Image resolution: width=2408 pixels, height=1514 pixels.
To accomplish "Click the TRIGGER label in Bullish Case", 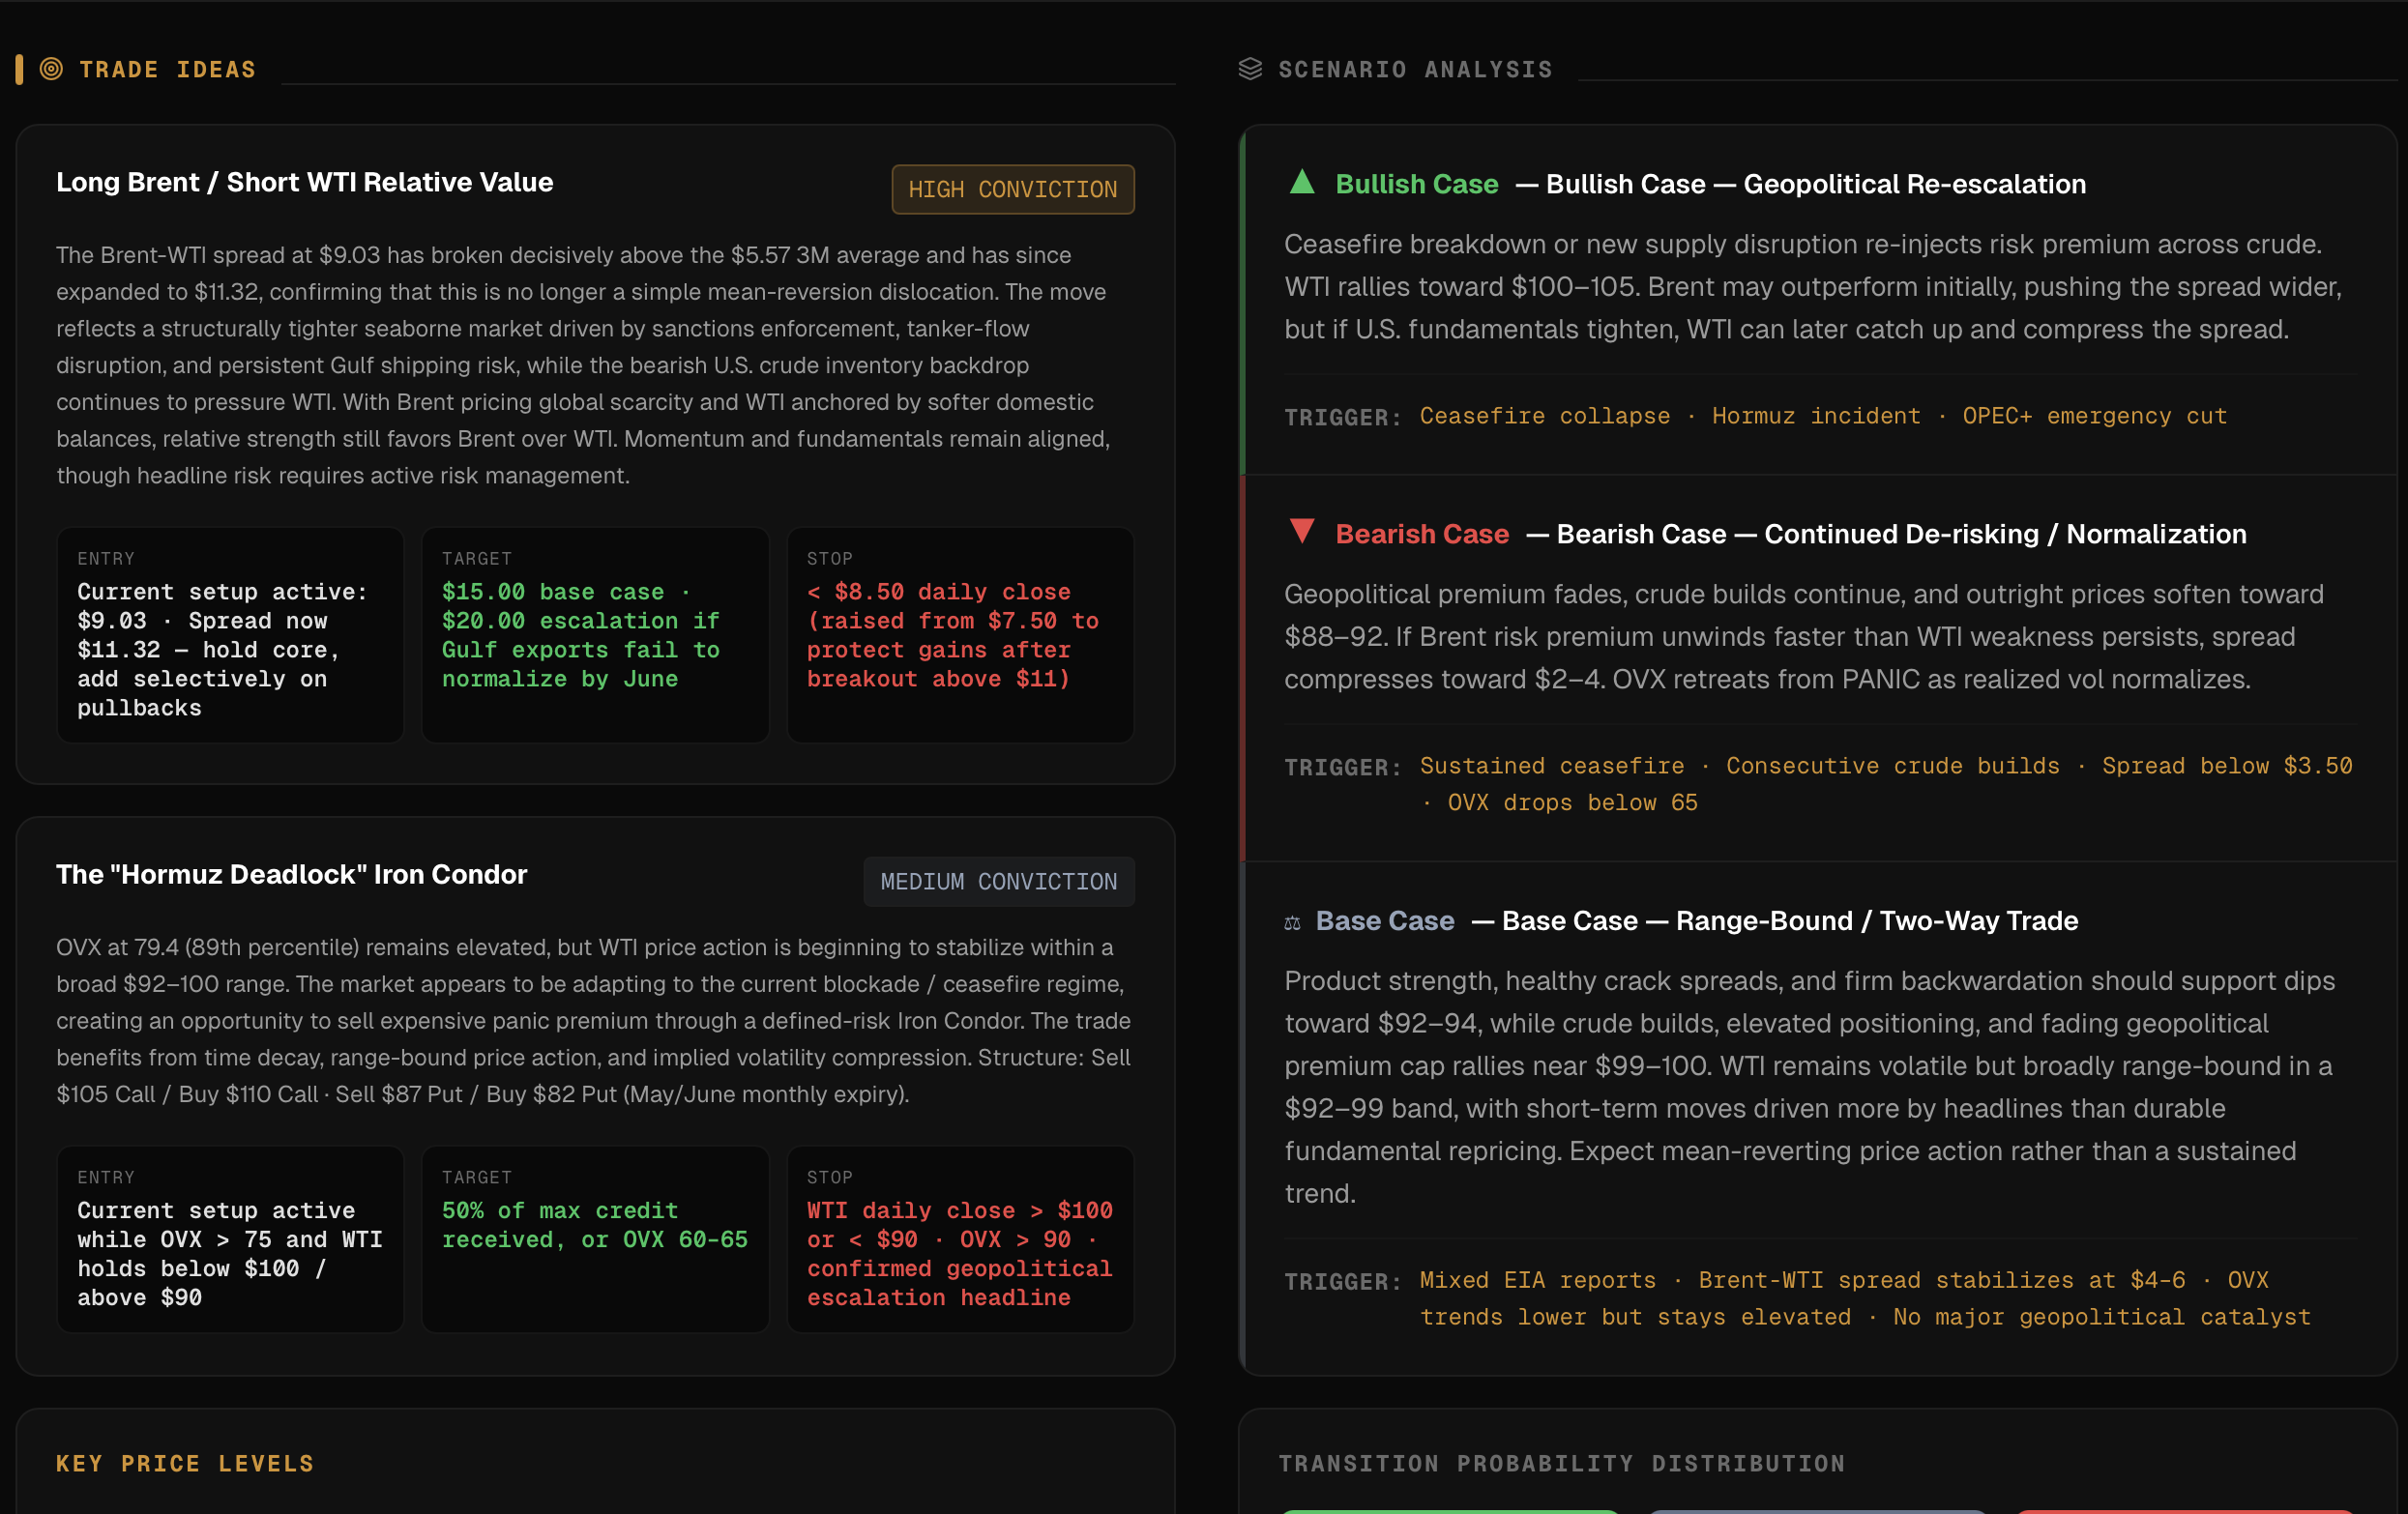I will point(1343,417).
